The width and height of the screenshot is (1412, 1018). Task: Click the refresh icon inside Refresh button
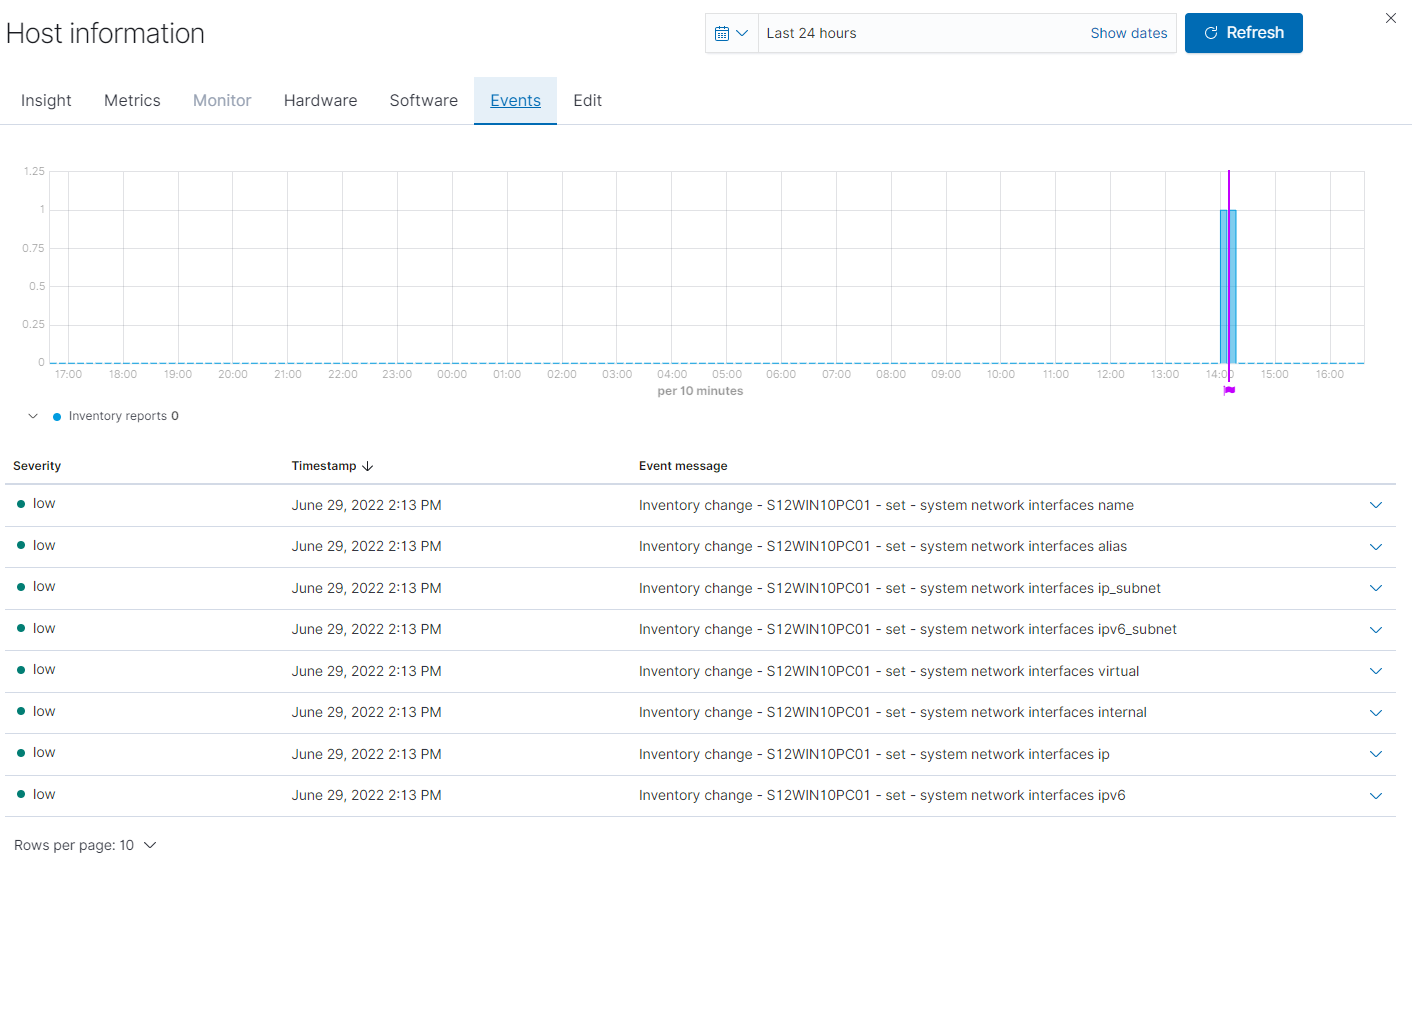(1211, 33)
